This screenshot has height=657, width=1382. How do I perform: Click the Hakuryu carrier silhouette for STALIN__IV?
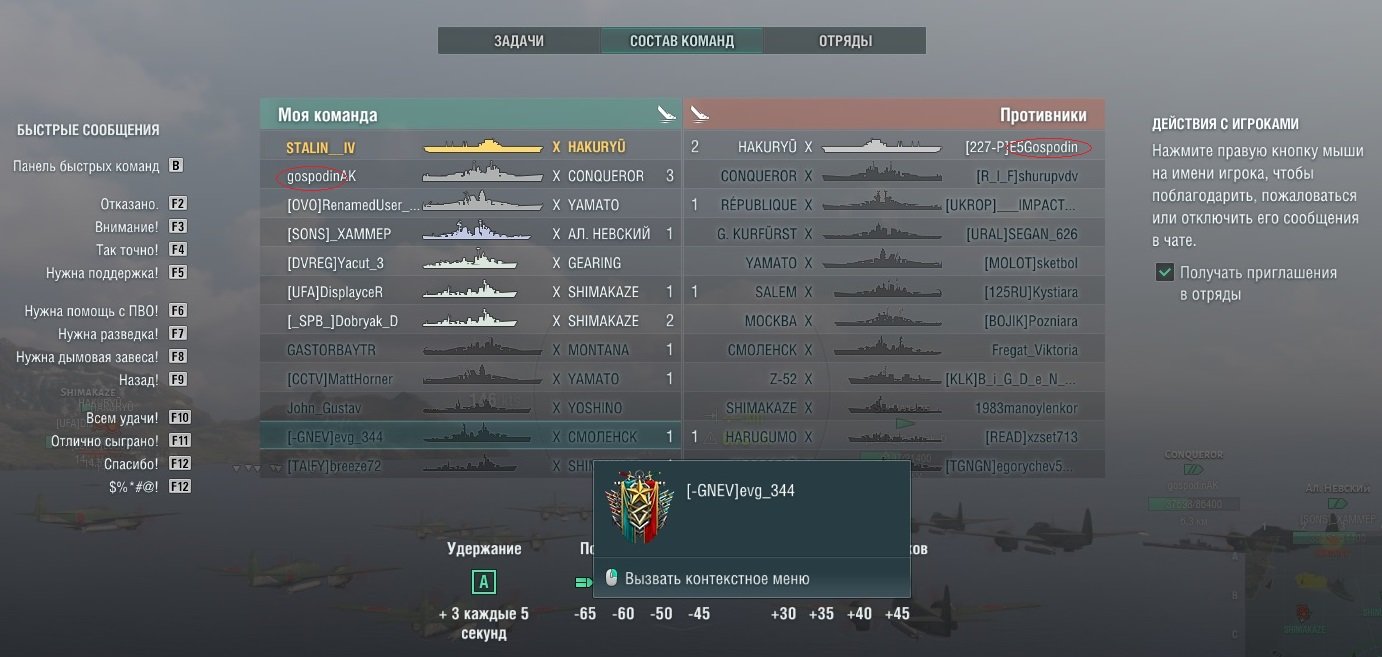click(470, 147)
